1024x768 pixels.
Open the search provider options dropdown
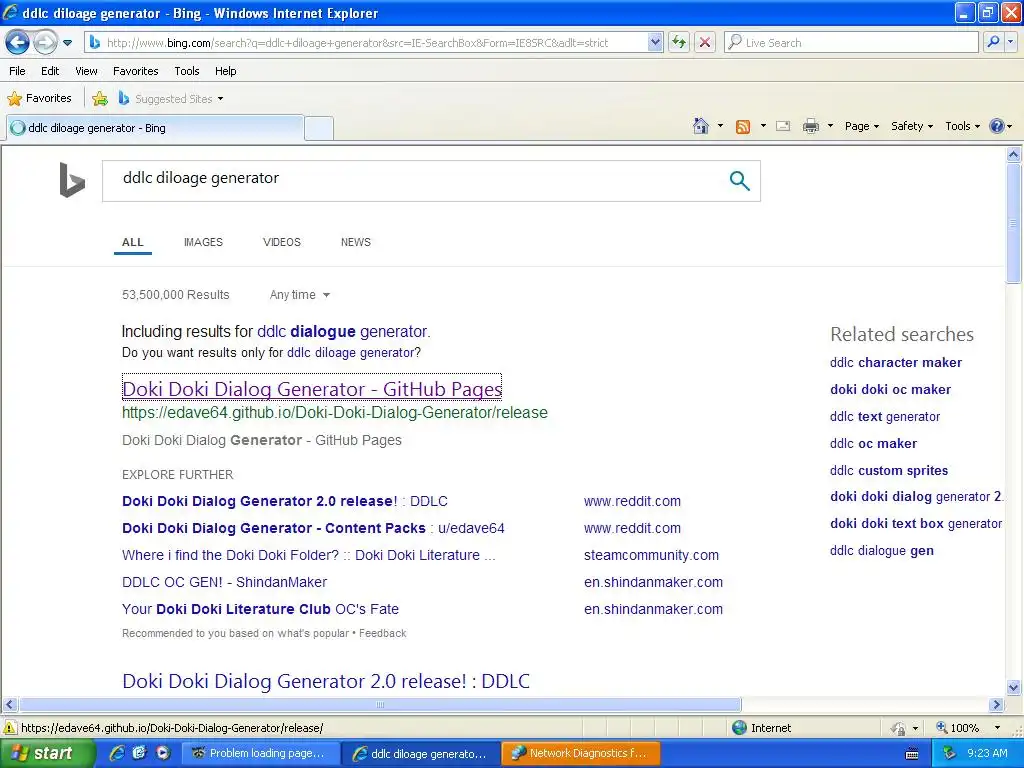(1011, 43)
